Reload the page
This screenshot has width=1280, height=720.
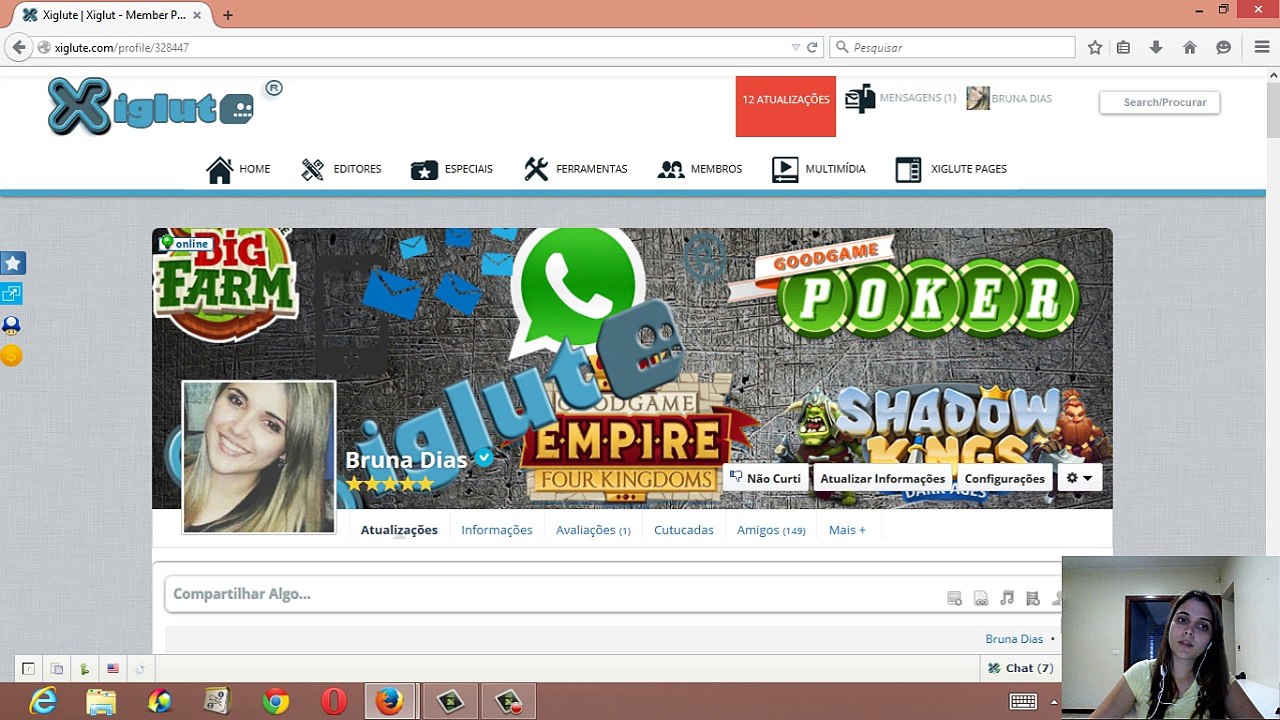click(x=812, y=47)
